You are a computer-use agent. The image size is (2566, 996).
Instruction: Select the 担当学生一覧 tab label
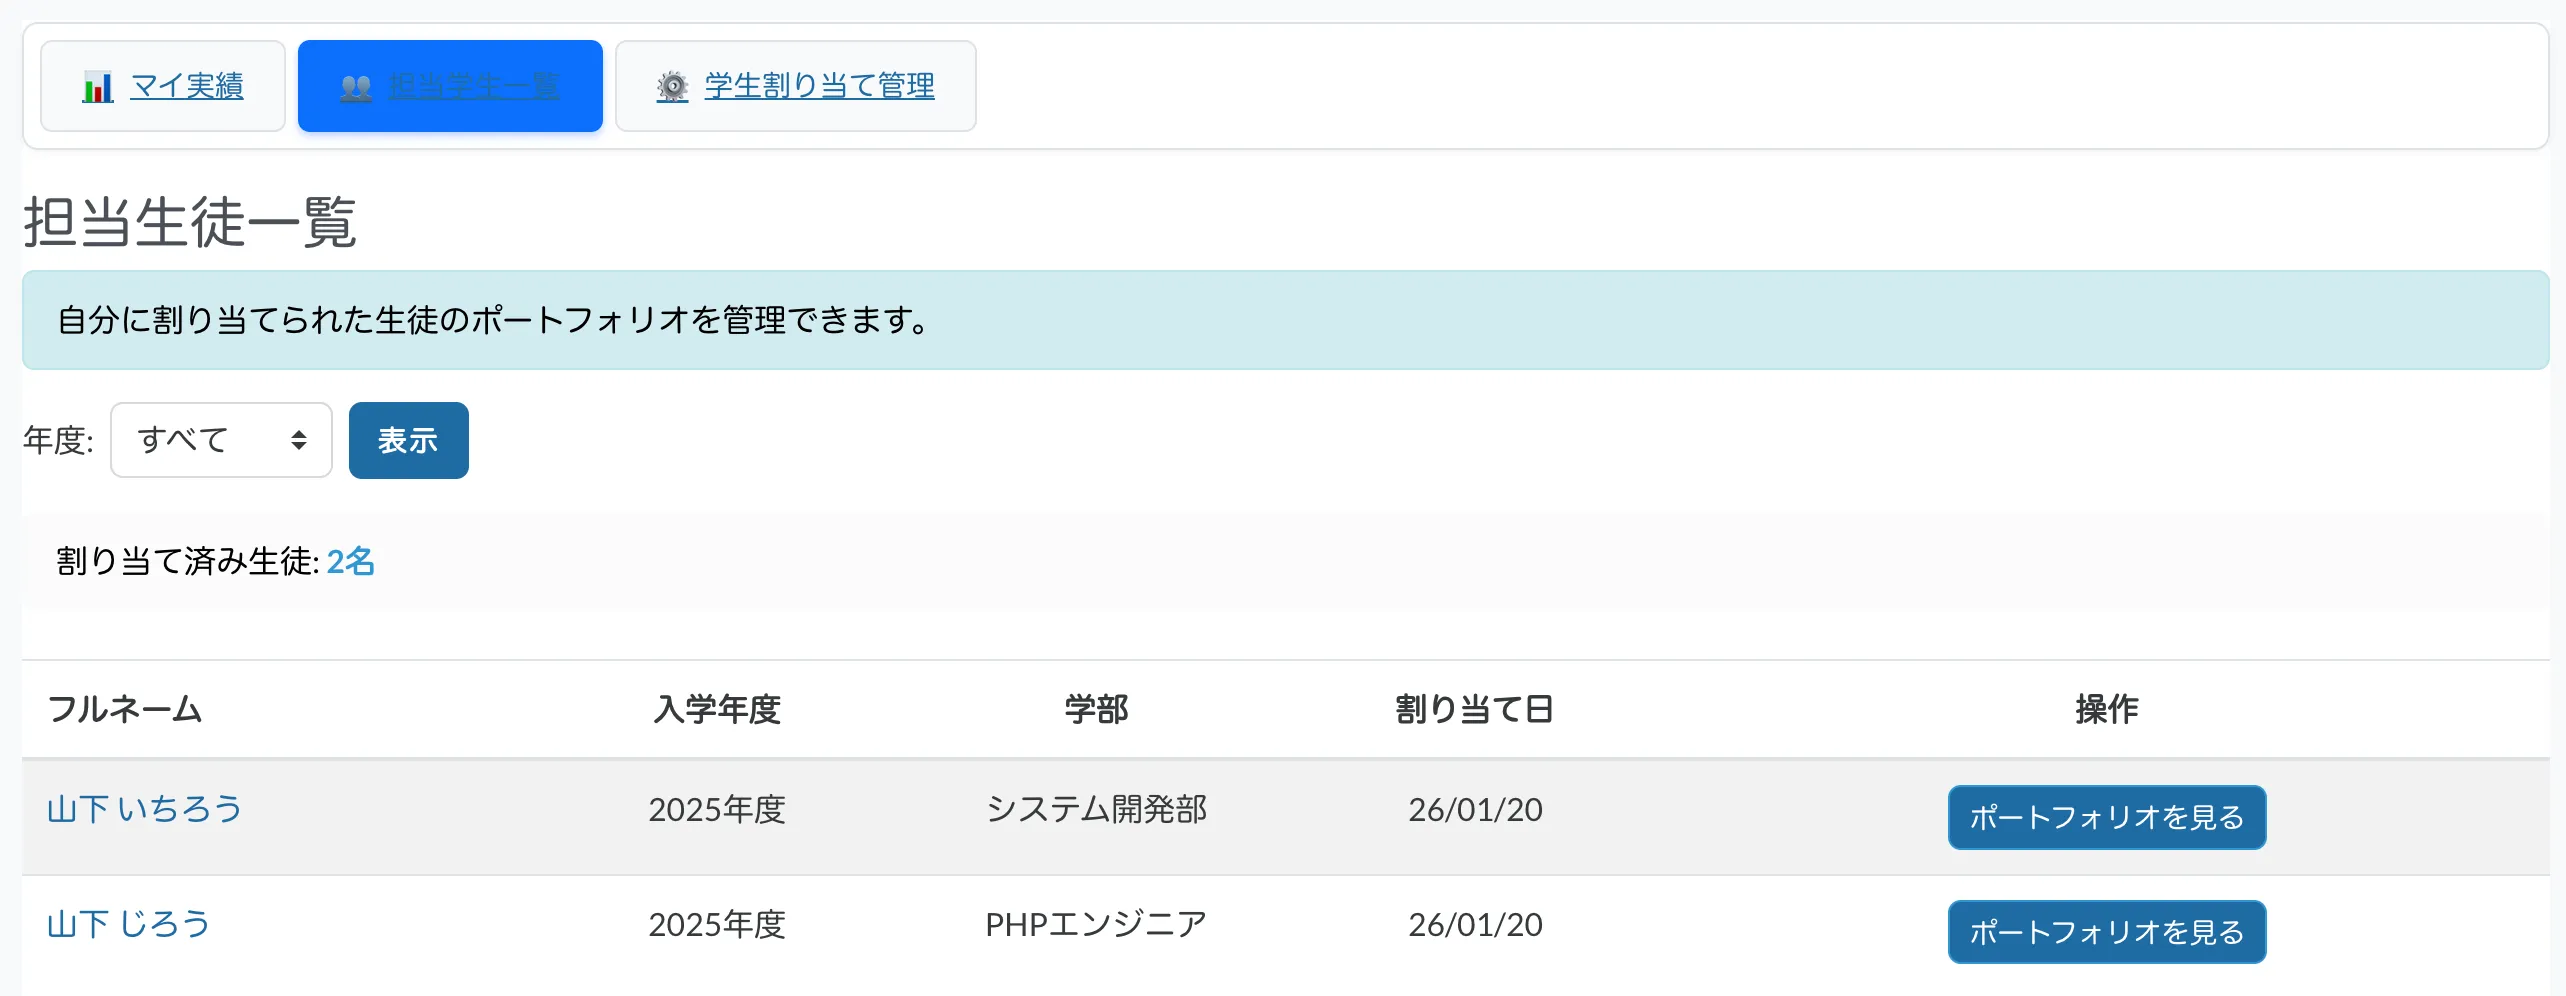[x=474, y=86]
